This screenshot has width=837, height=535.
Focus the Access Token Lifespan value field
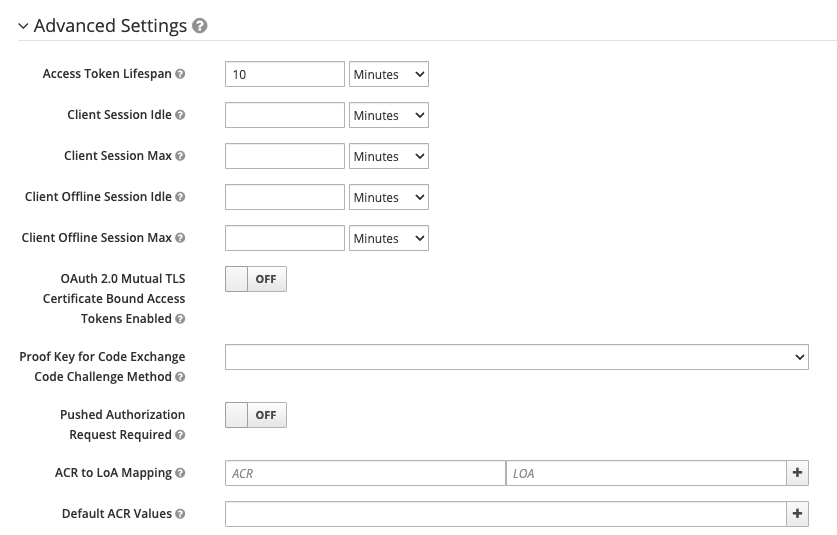[285, 74]
